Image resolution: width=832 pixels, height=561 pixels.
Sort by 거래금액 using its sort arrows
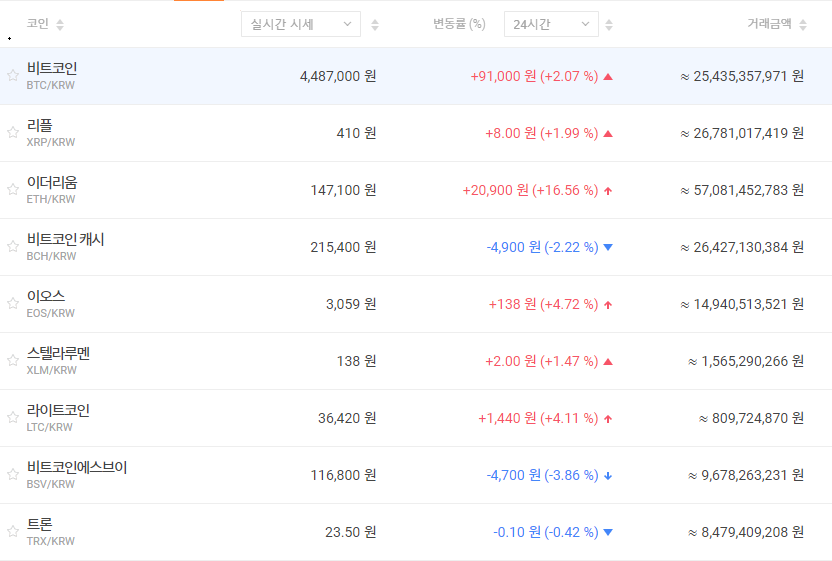click(x=802, y=24)
